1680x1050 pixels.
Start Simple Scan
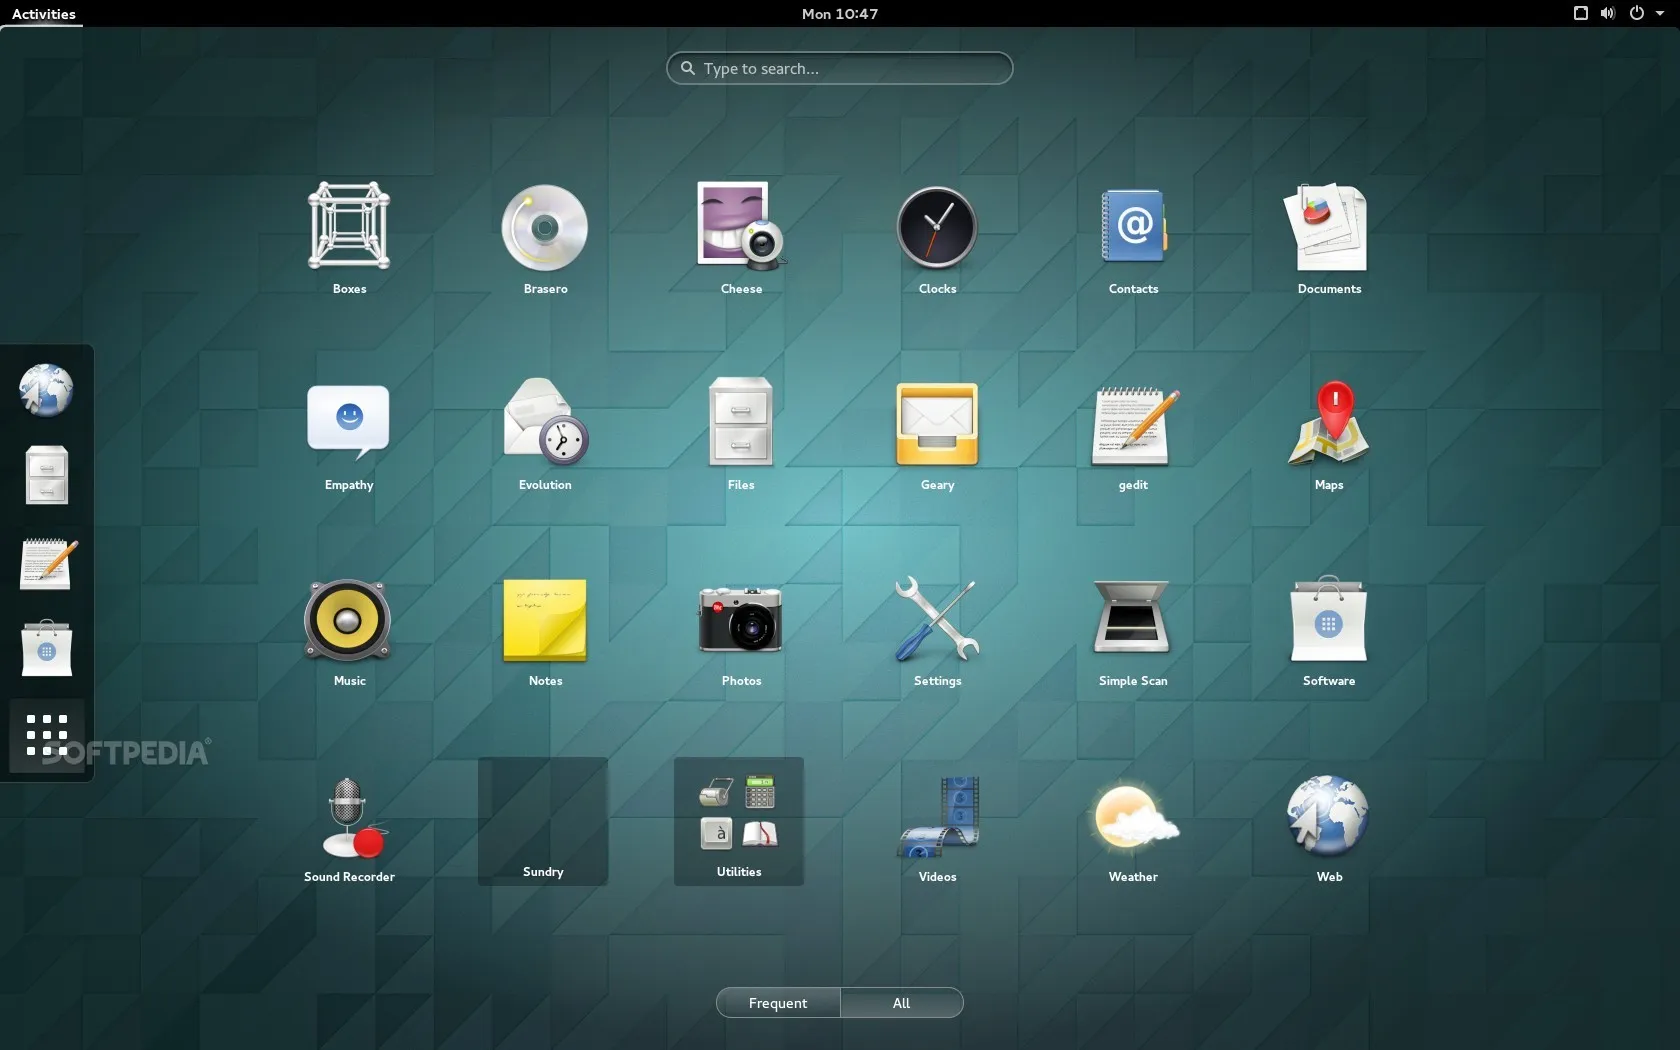[x=1132, y=620]
